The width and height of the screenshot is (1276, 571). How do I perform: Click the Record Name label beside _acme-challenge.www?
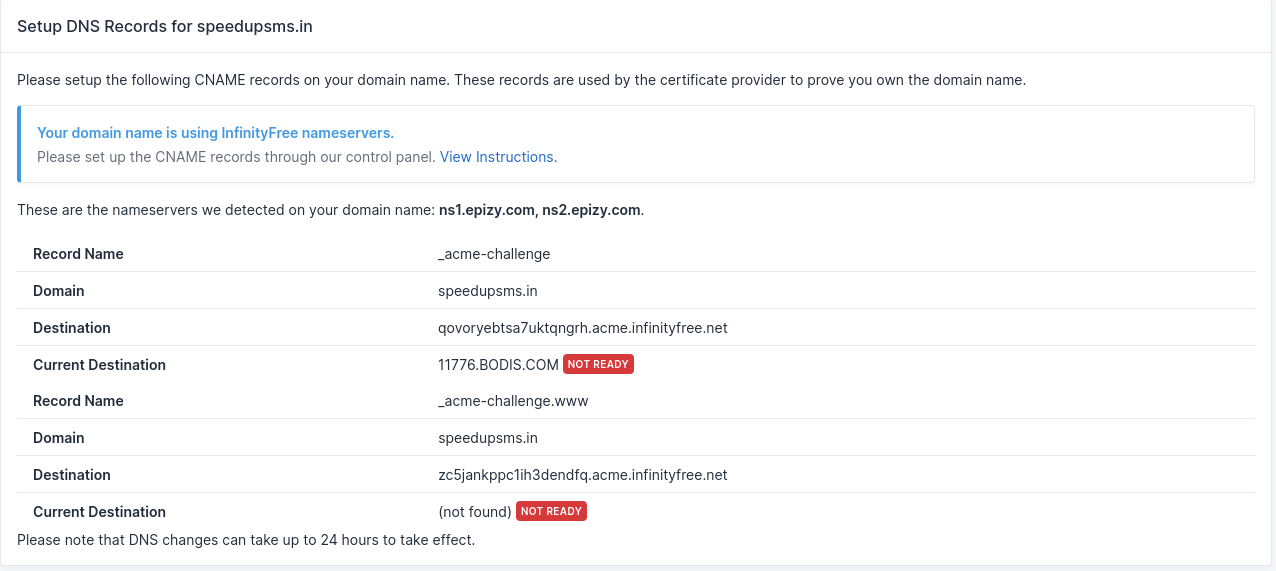tap(78, 401)
